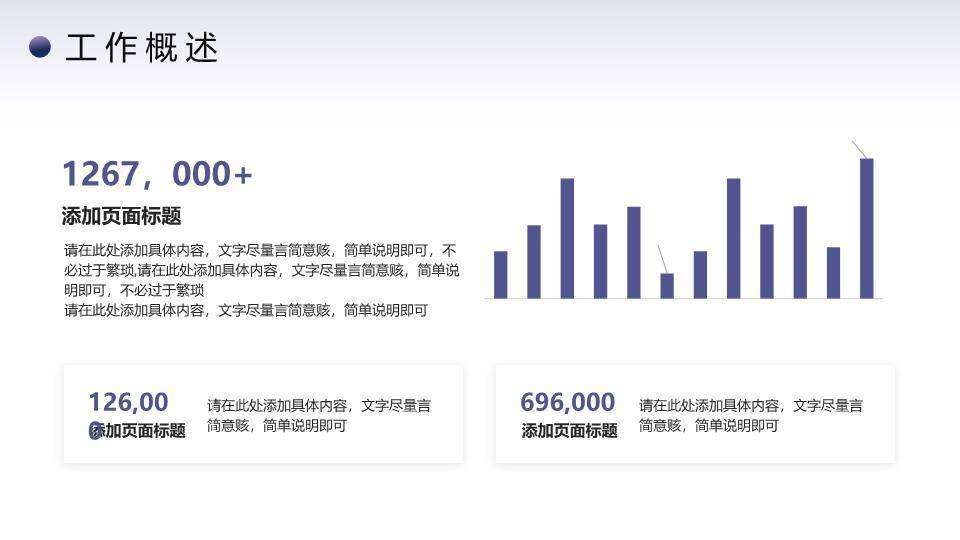Select the third bar from the left
Image resolution: width=960 pixels, height=540 pixels.
click(x=567, y=238)
